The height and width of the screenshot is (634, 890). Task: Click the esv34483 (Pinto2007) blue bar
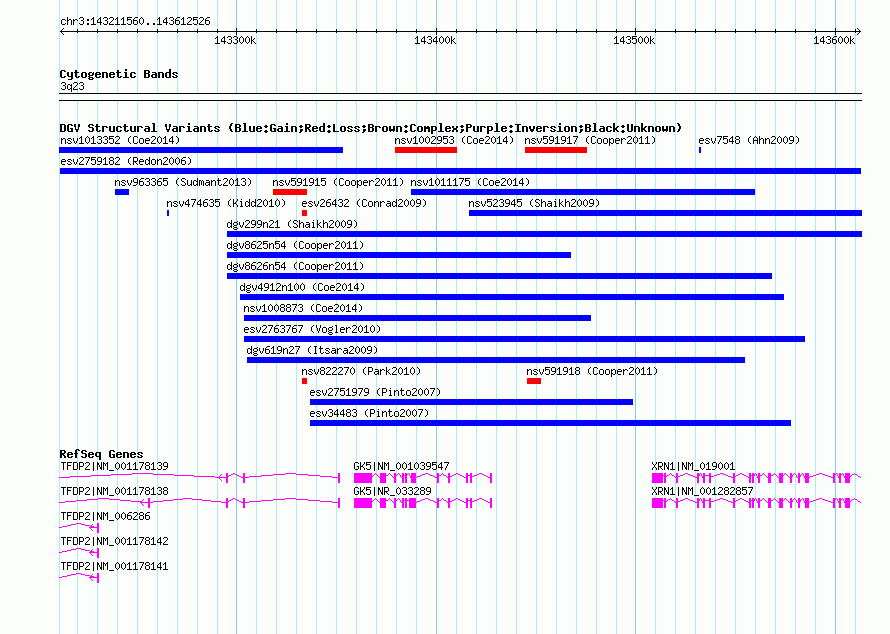[550, 423]
